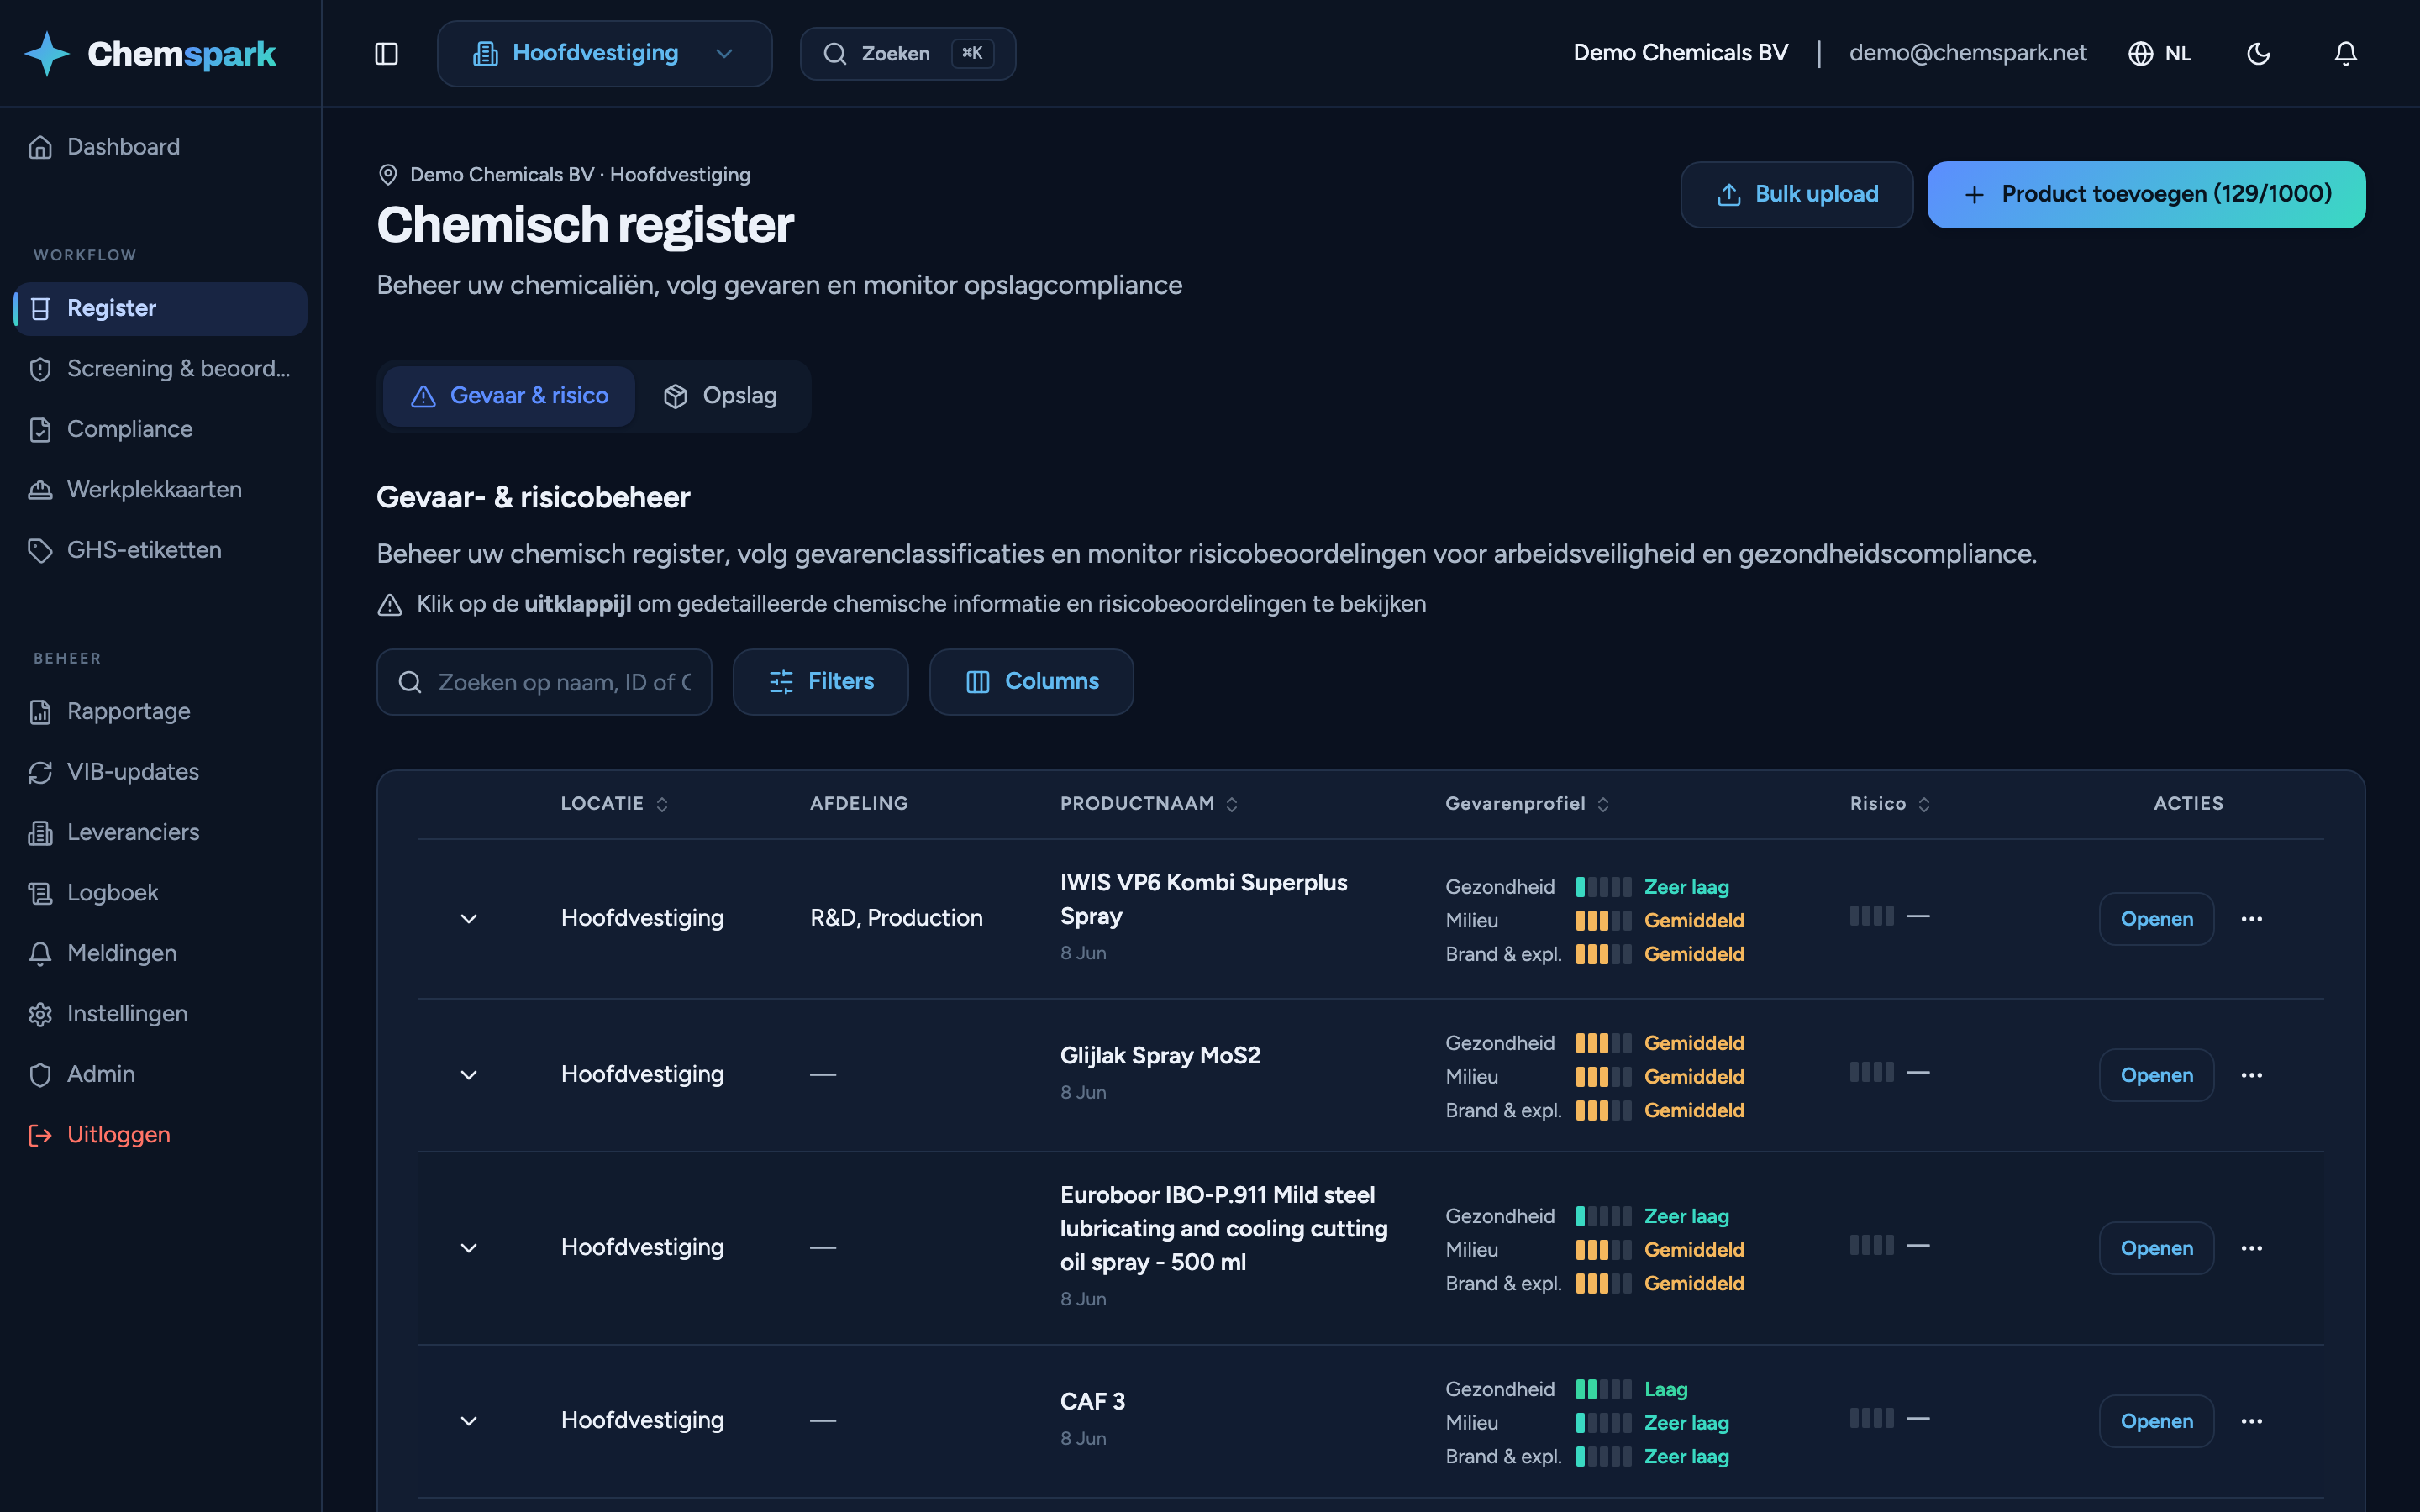Open Glijlak Spray MoS2 via Openen
Image resolution: width=2420 pixels, height=1512 pixels.
(x=2156, y=1075)
